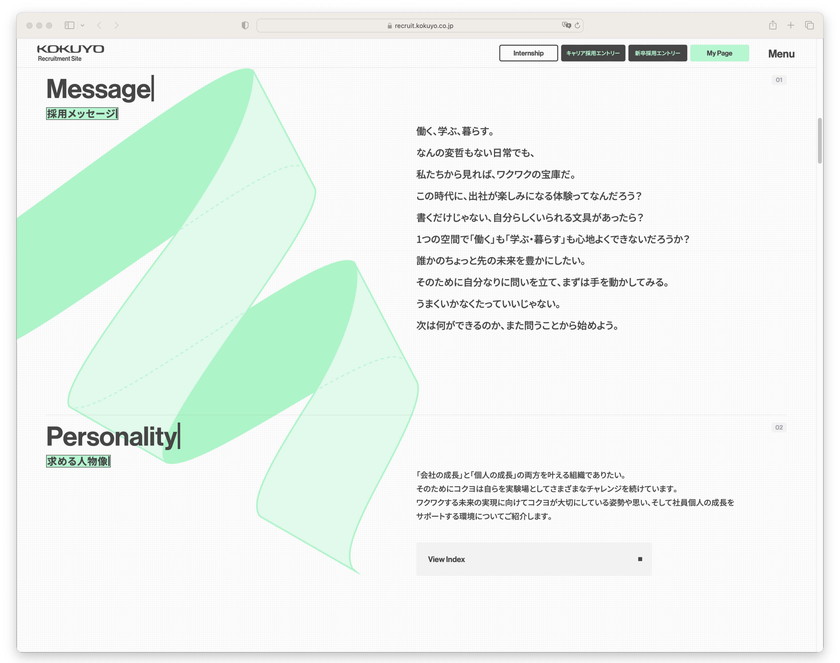Open the site Menu

pyautogui.click(x=781, y=54)
